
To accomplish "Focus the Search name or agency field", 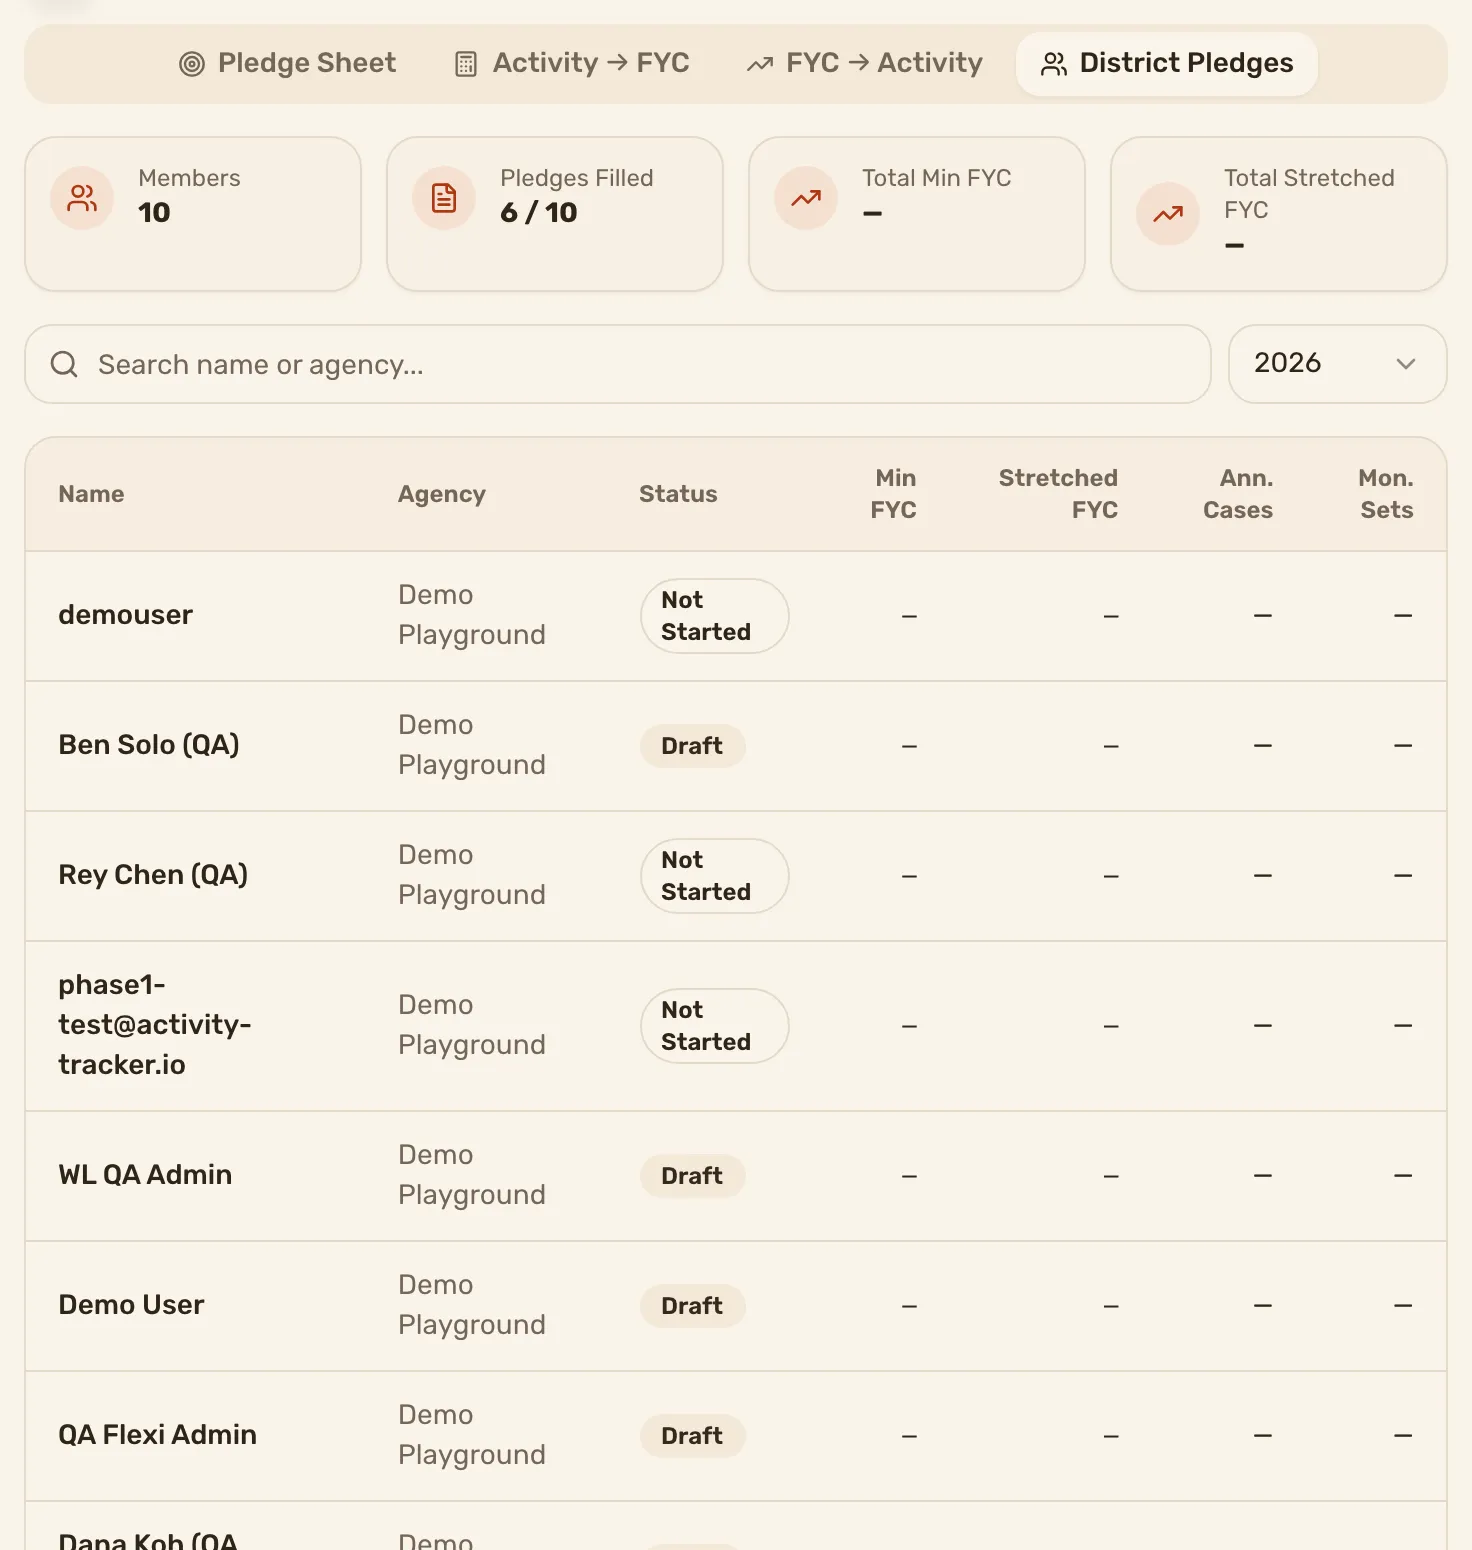I will pos(618,364).
